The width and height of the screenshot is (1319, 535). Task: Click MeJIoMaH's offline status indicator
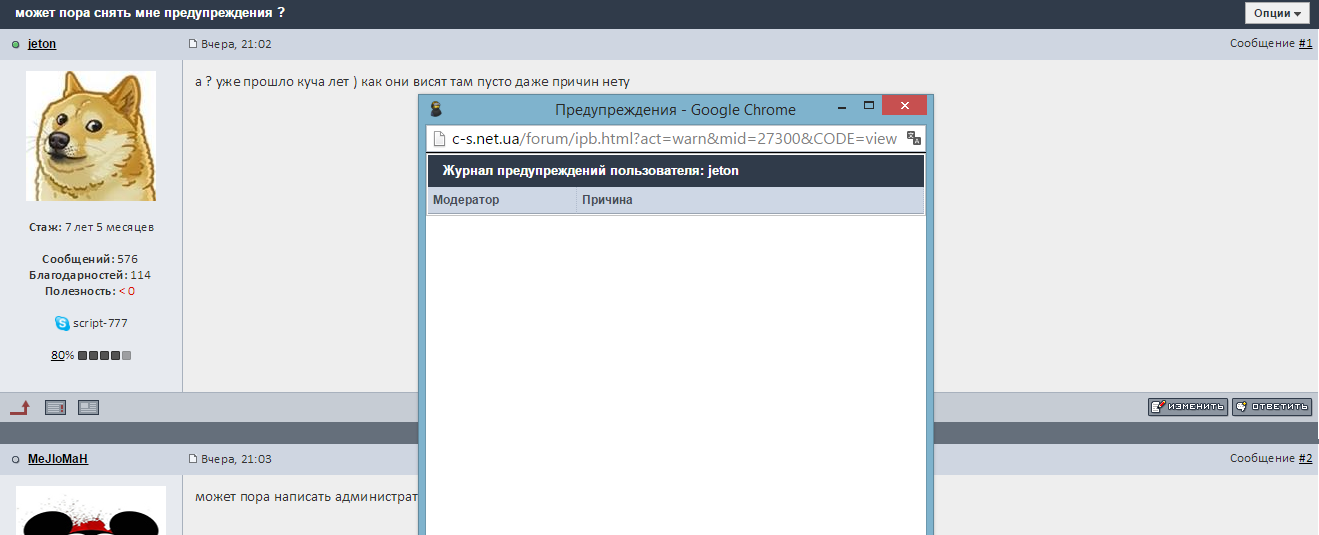tap(16, 460)
